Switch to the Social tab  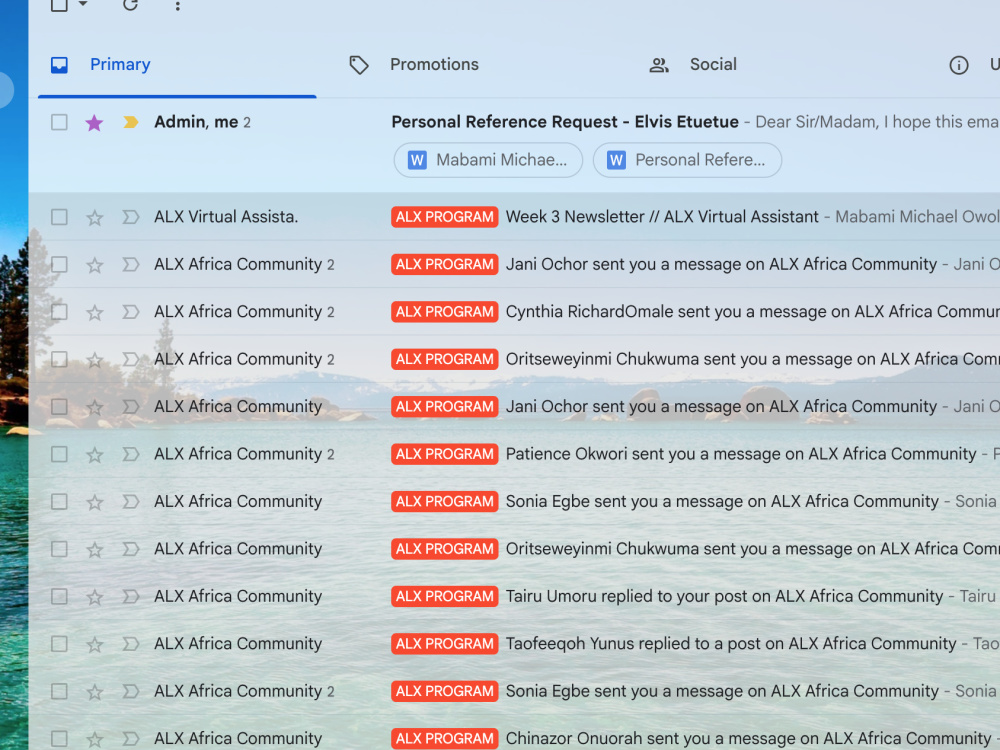[713, 64]
